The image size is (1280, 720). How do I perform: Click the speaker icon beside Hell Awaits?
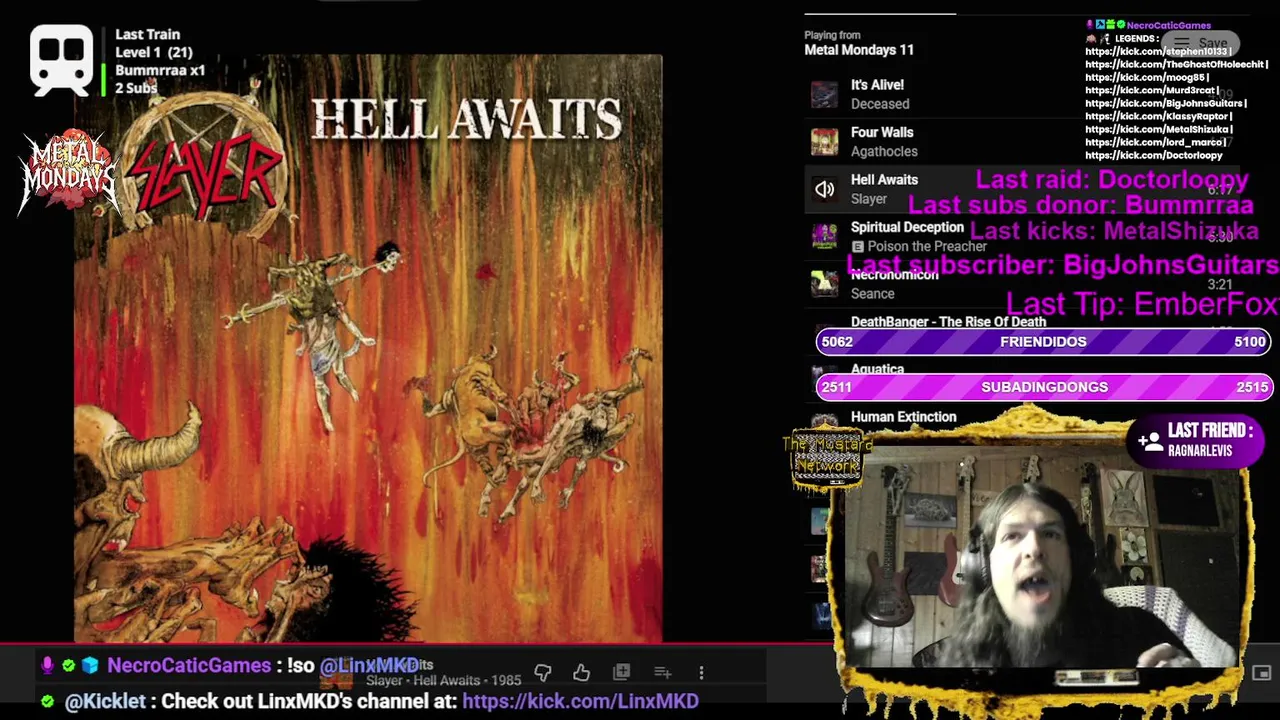824,189
